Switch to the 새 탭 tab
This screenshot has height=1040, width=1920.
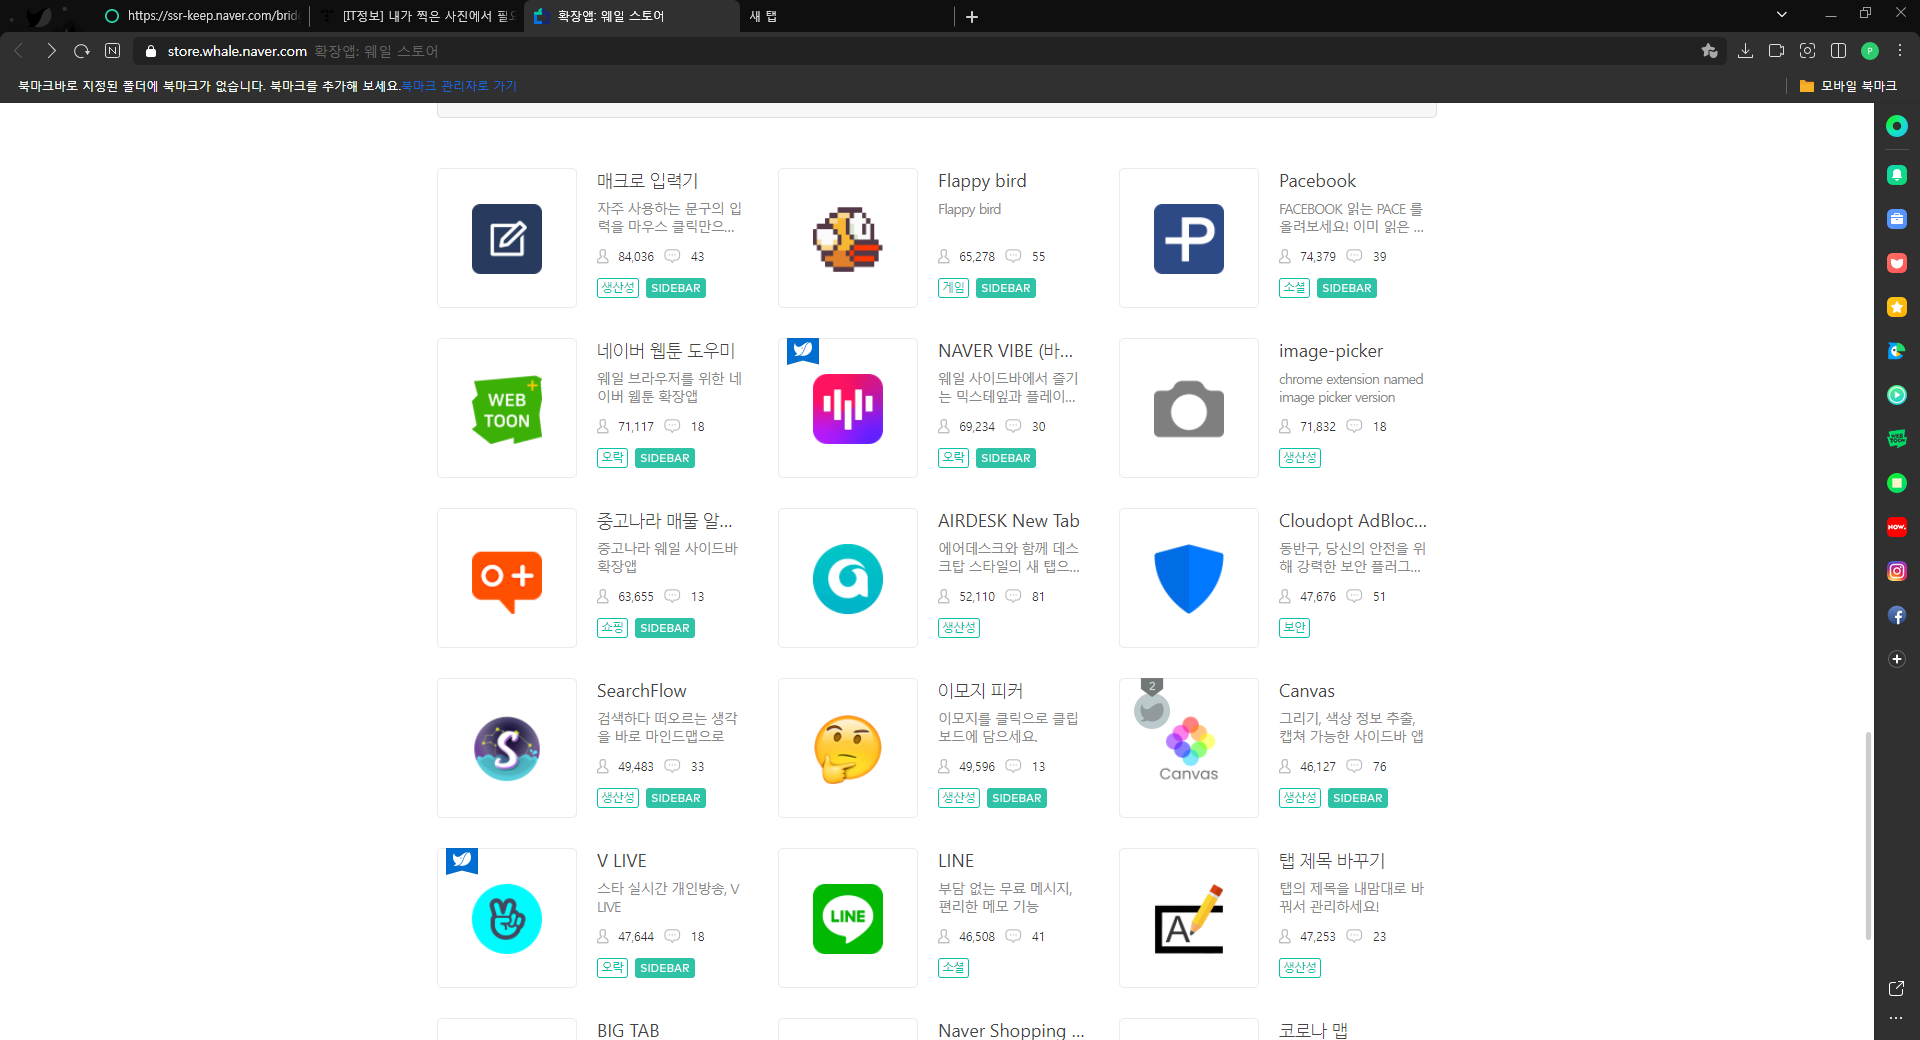pos(845,16)
